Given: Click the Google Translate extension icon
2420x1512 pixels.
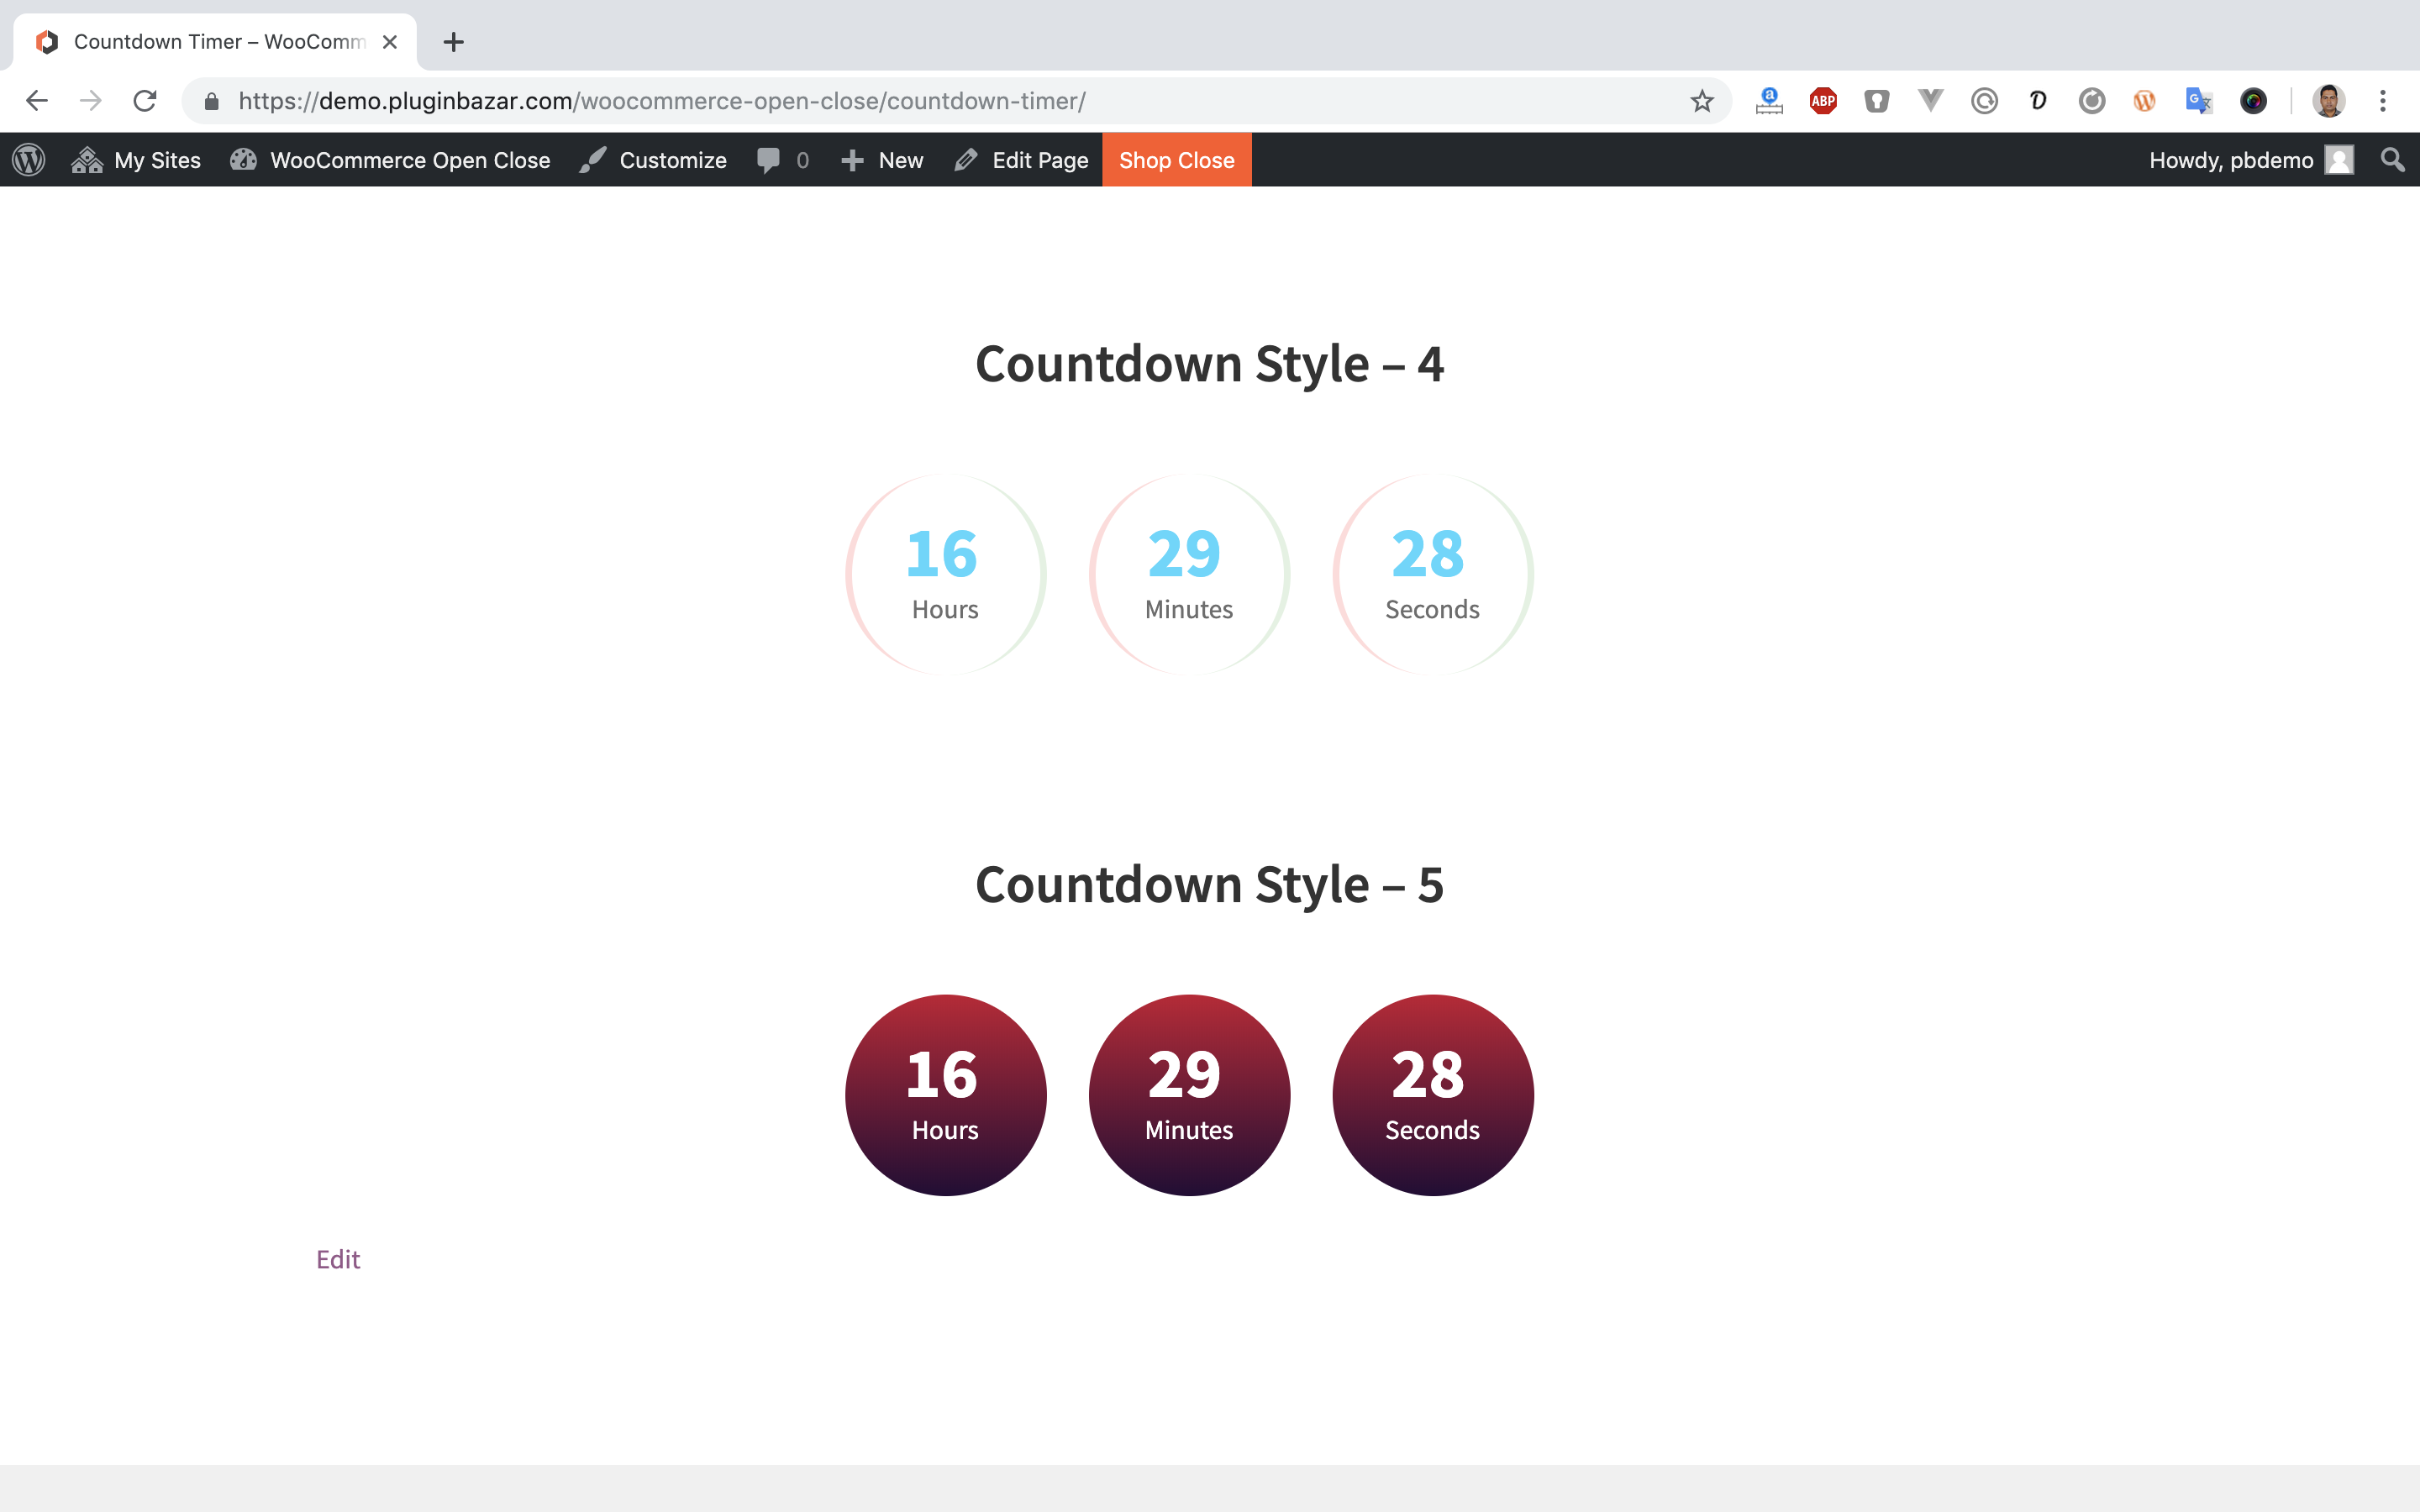Looking at the screenshot, I should 2198,101.
